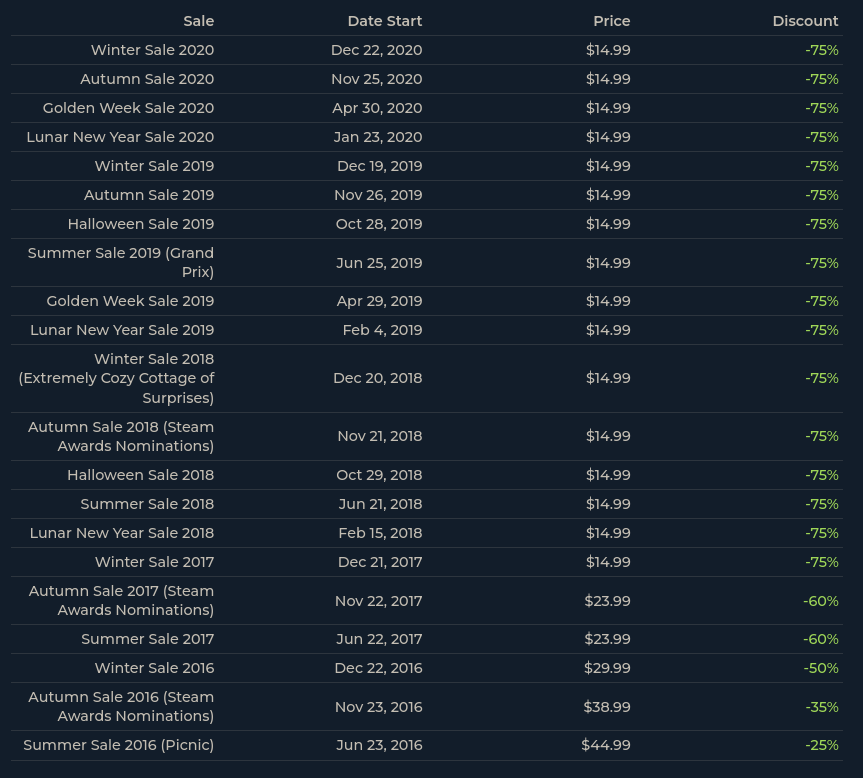
Task: Click Winter Sale 2017 entry
Action: [x=154, y=562]
